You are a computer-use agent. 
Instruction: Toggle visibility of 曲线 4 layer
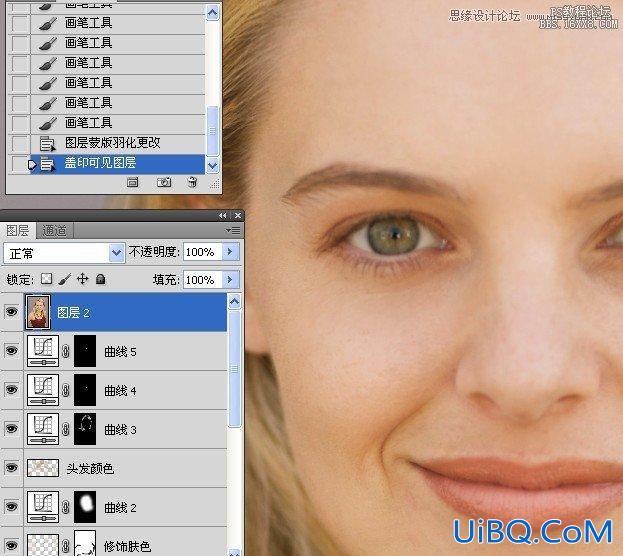11,389
